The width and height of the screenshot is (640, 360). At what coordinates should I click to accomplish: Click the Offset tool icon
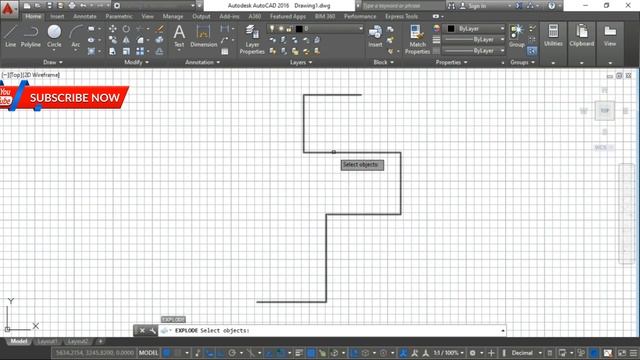(x=160, y=51)
